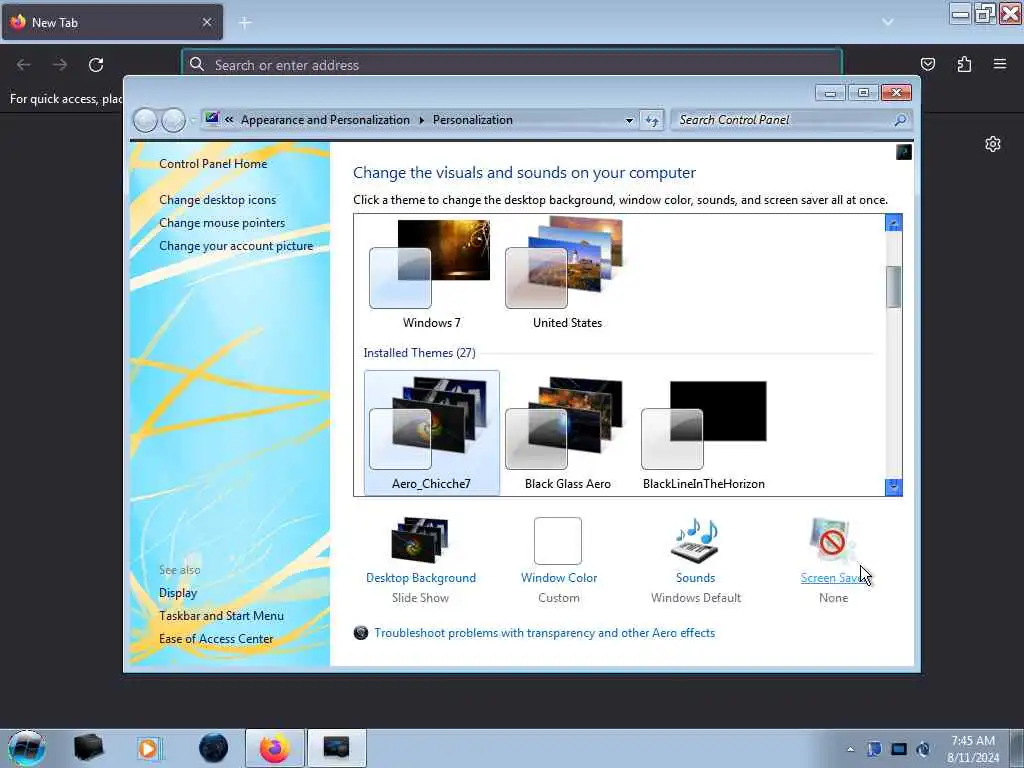Click the Personalization breadcrumb

473,120
